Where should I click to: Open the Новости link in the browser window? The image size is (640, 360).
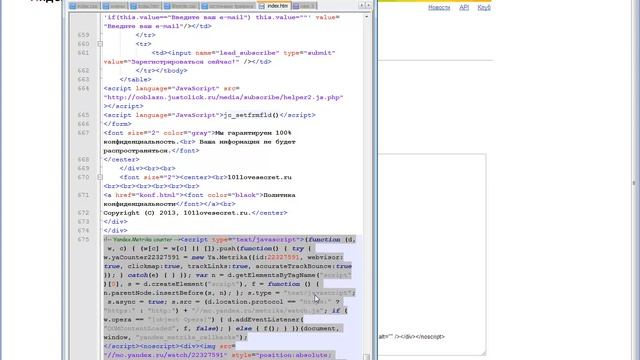coord(439,8)
